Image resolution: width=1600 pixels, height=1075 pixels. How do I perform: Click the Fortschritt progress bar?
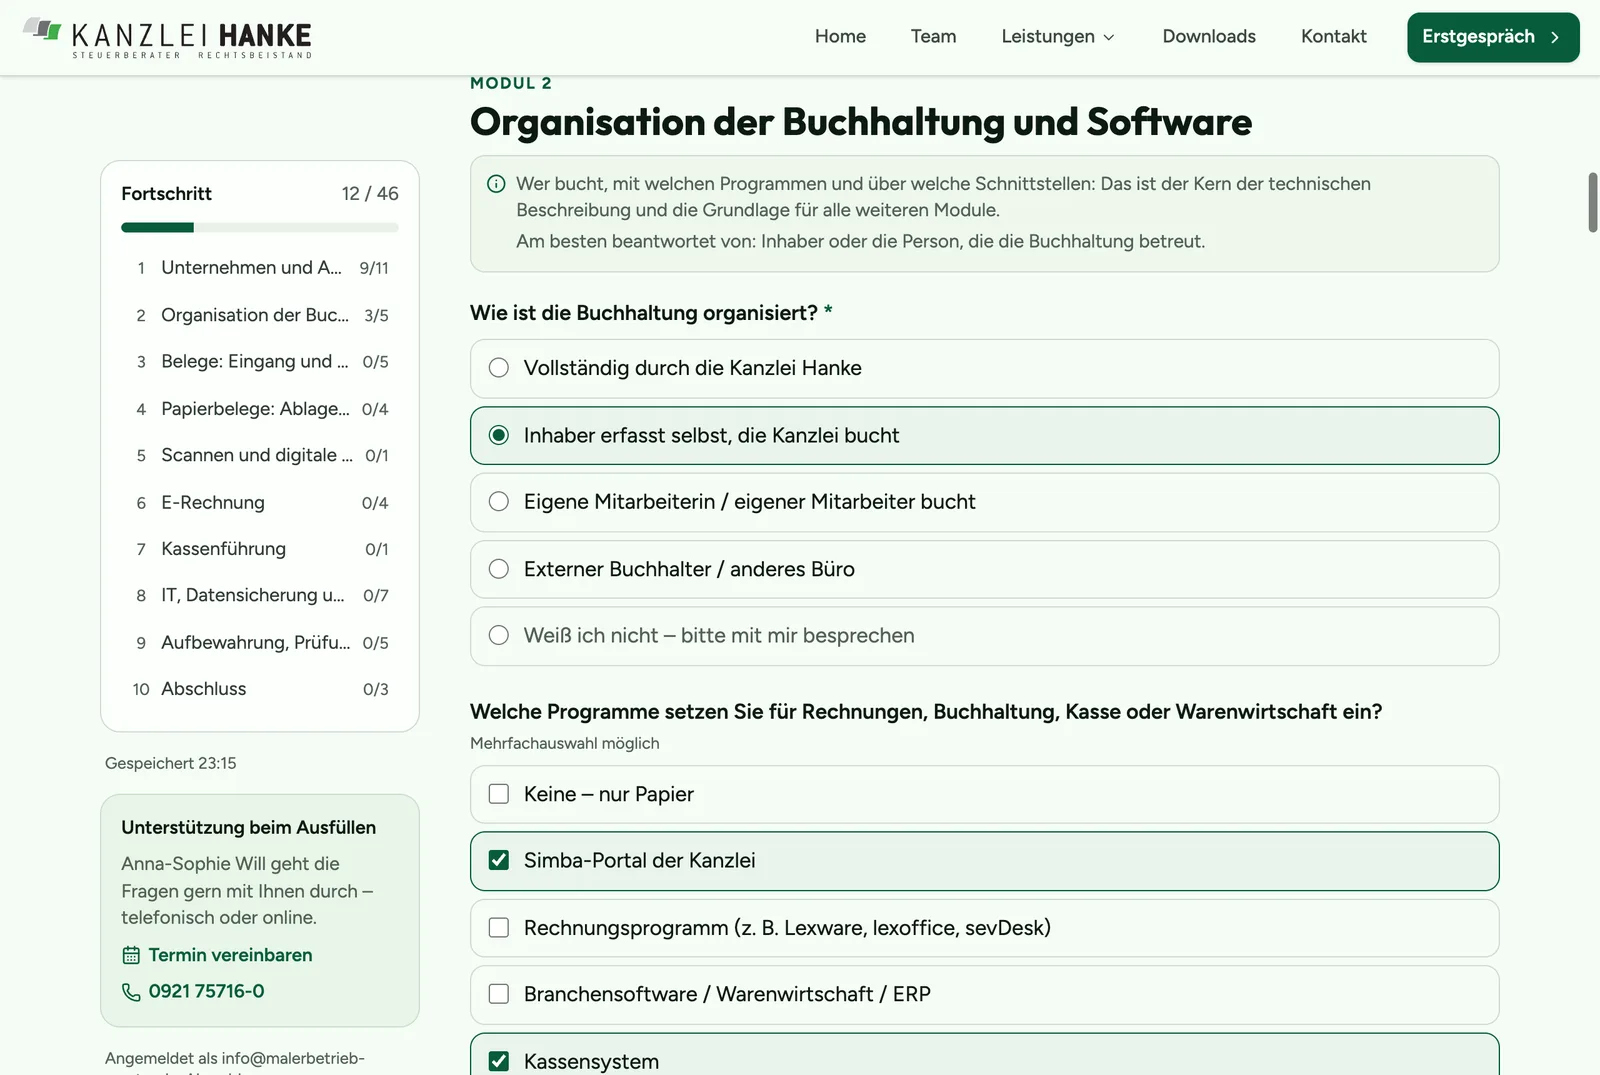point(260,228)
